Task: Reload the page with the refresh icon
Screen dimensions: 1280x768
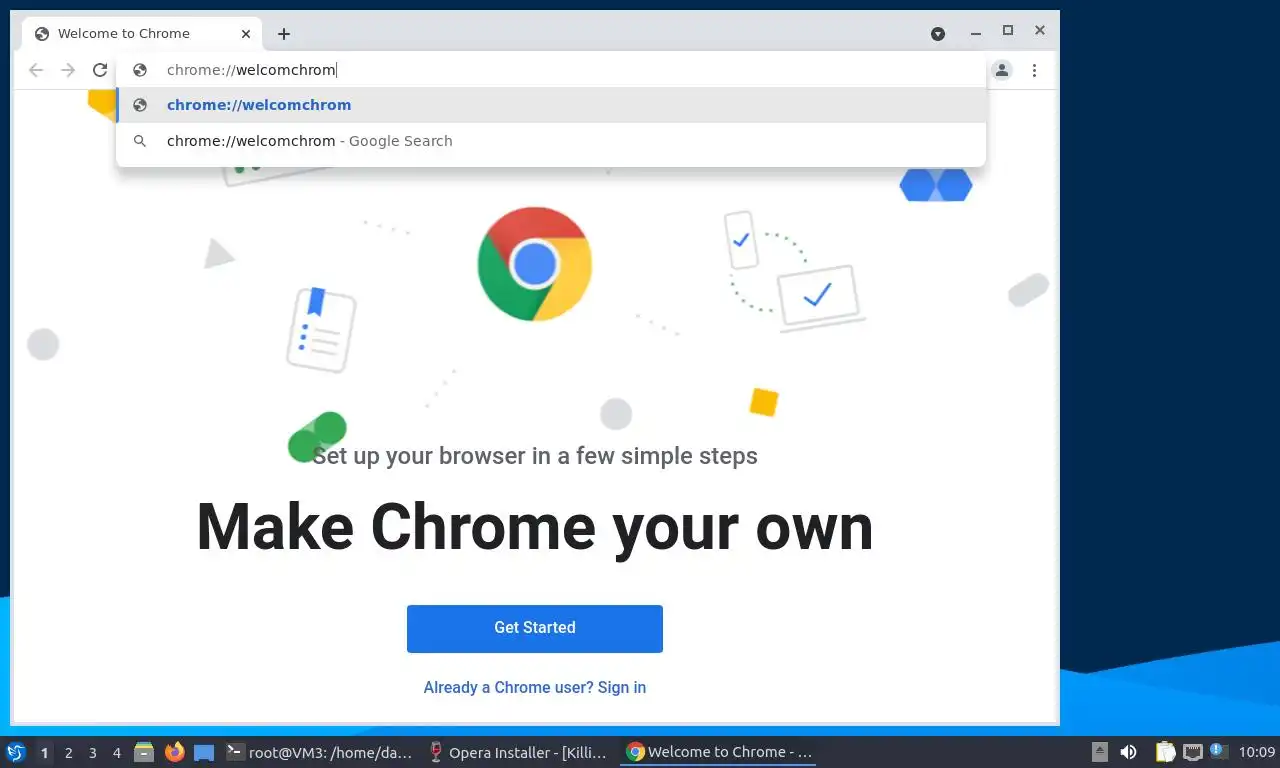Action: click(x=100, y=70)
